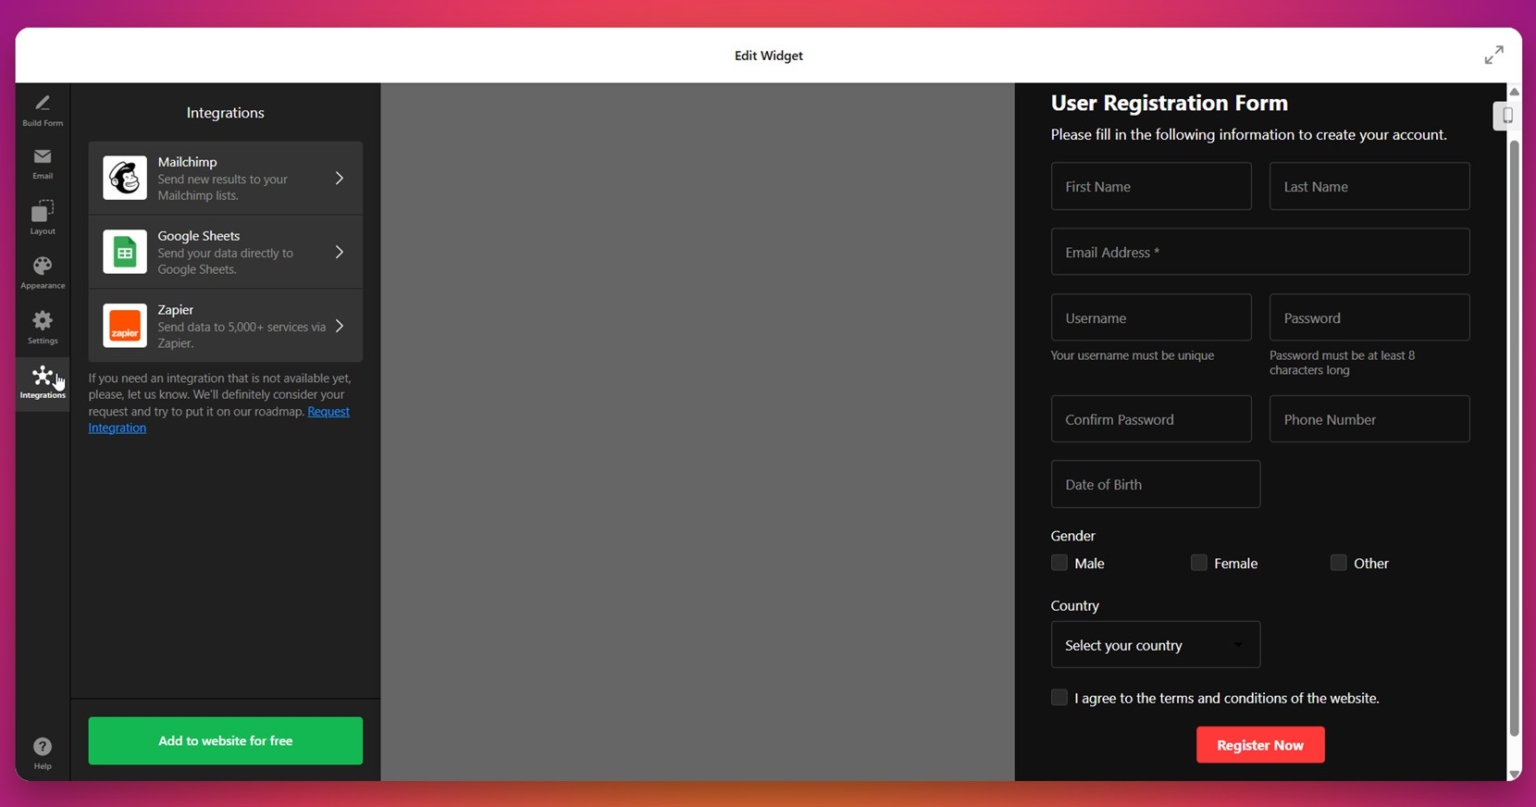Select the Build Form sidebar icon

(42, 104)
